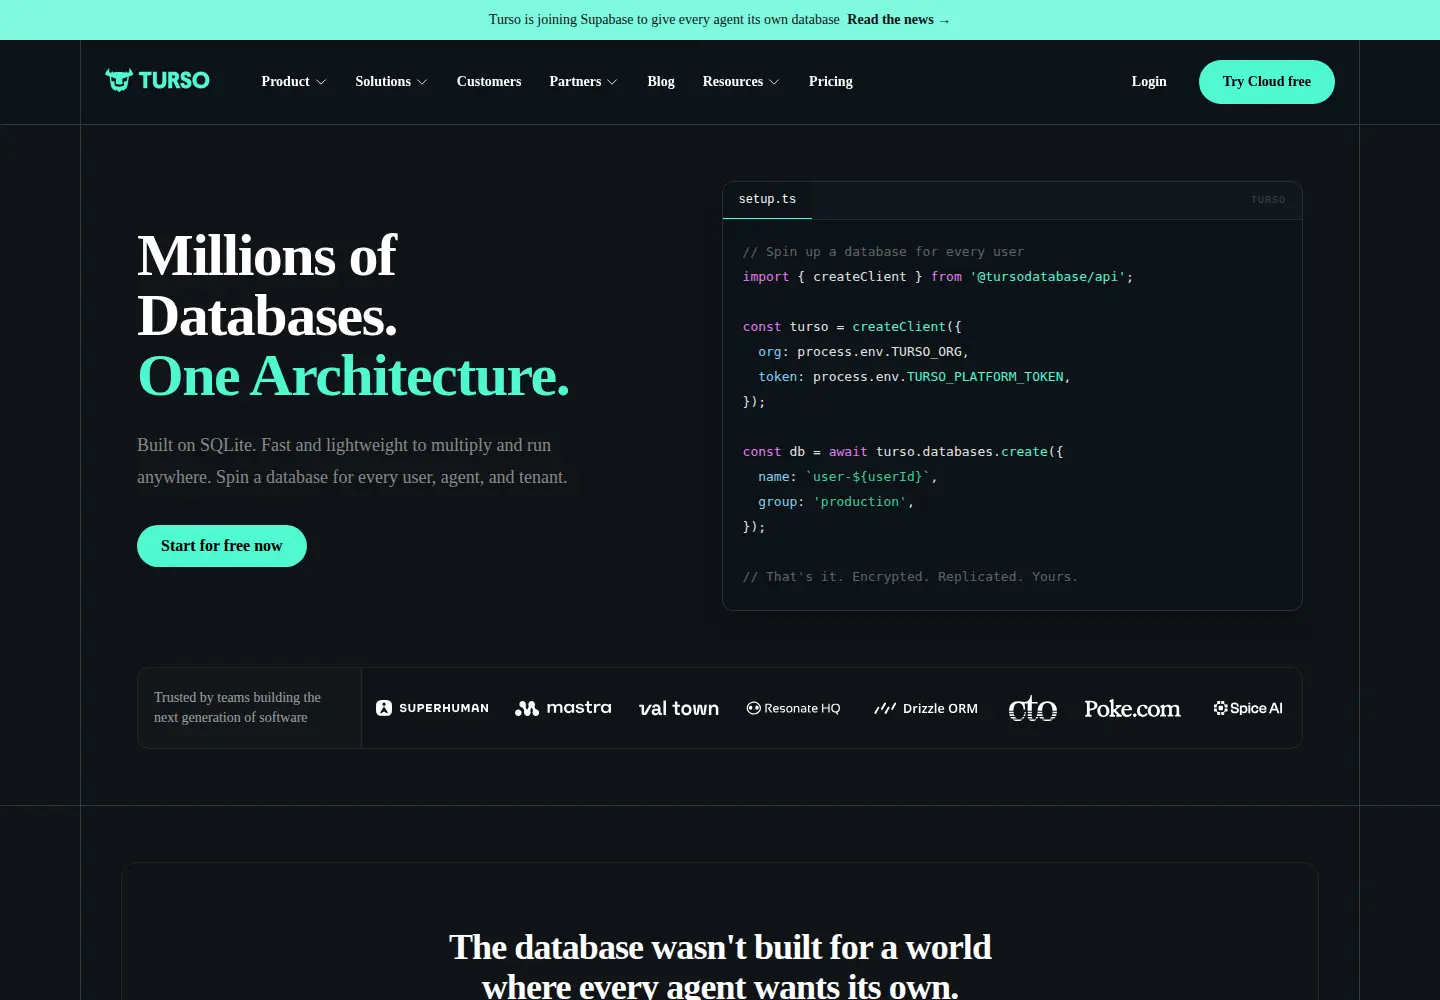Click the '// That's it. Encrypted.' comment

pos(910,577)
